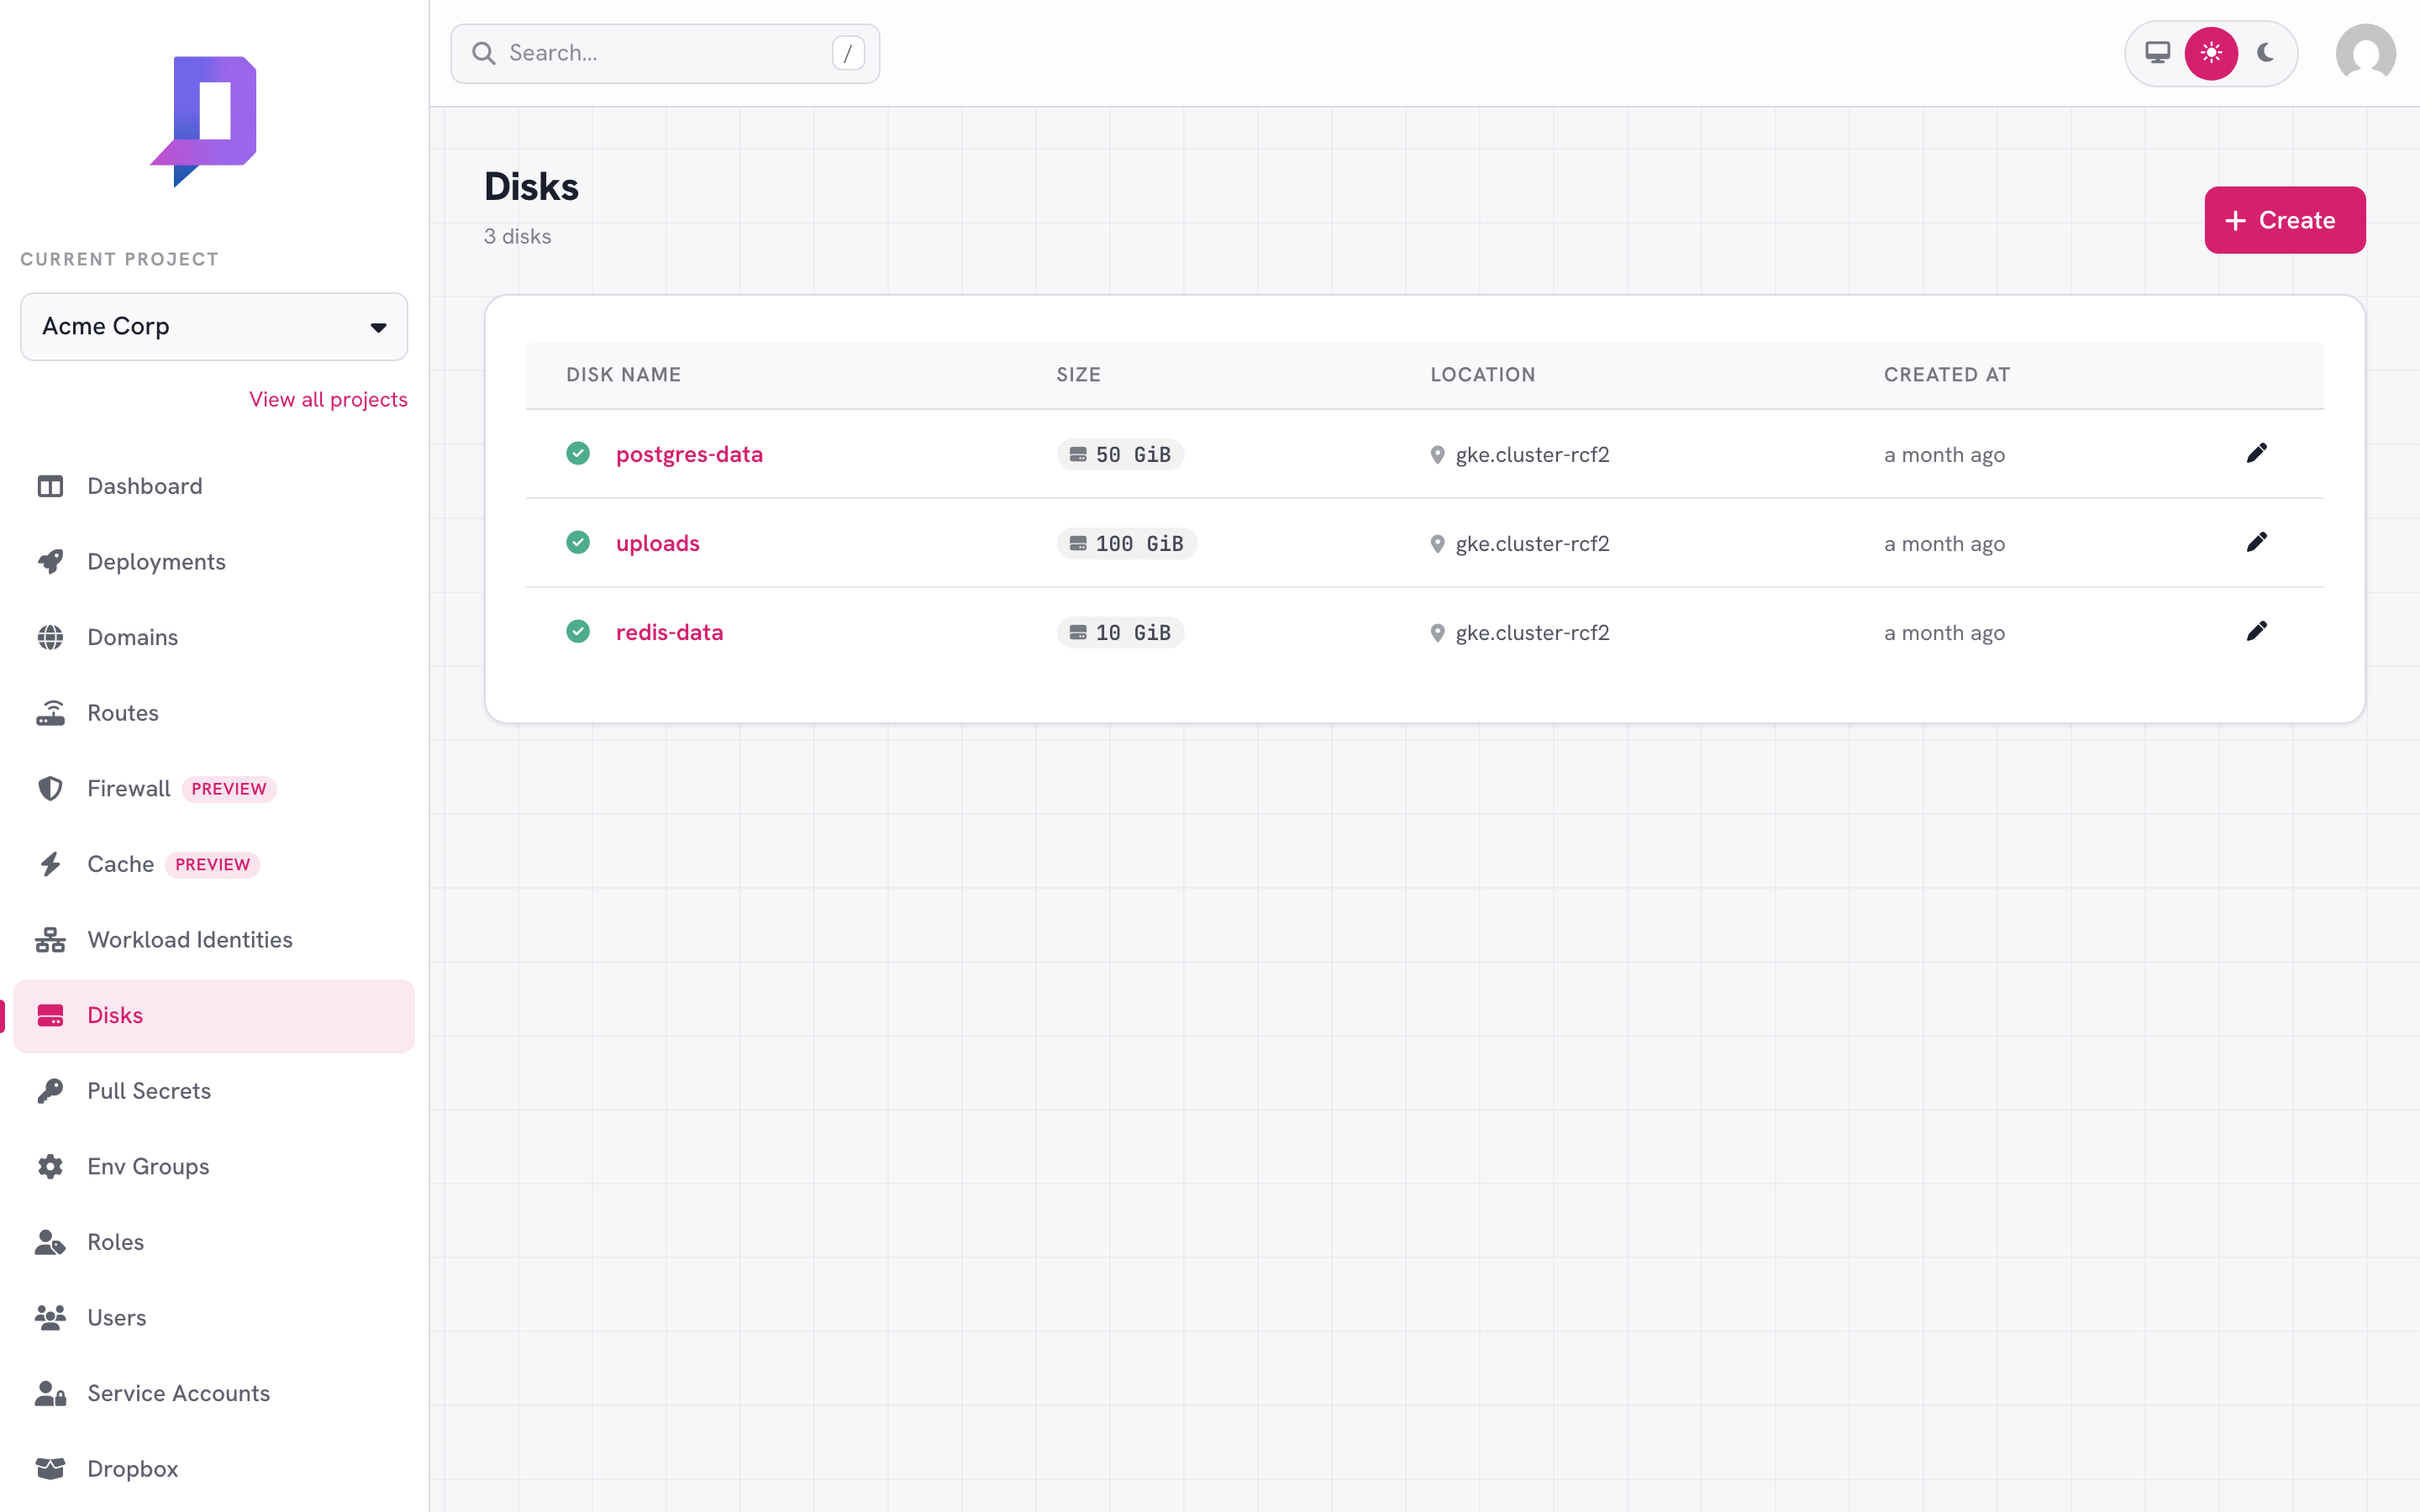Click the green status check for uploads
The height and width of the screenshot is (1512, 2420).
[578, 543]
